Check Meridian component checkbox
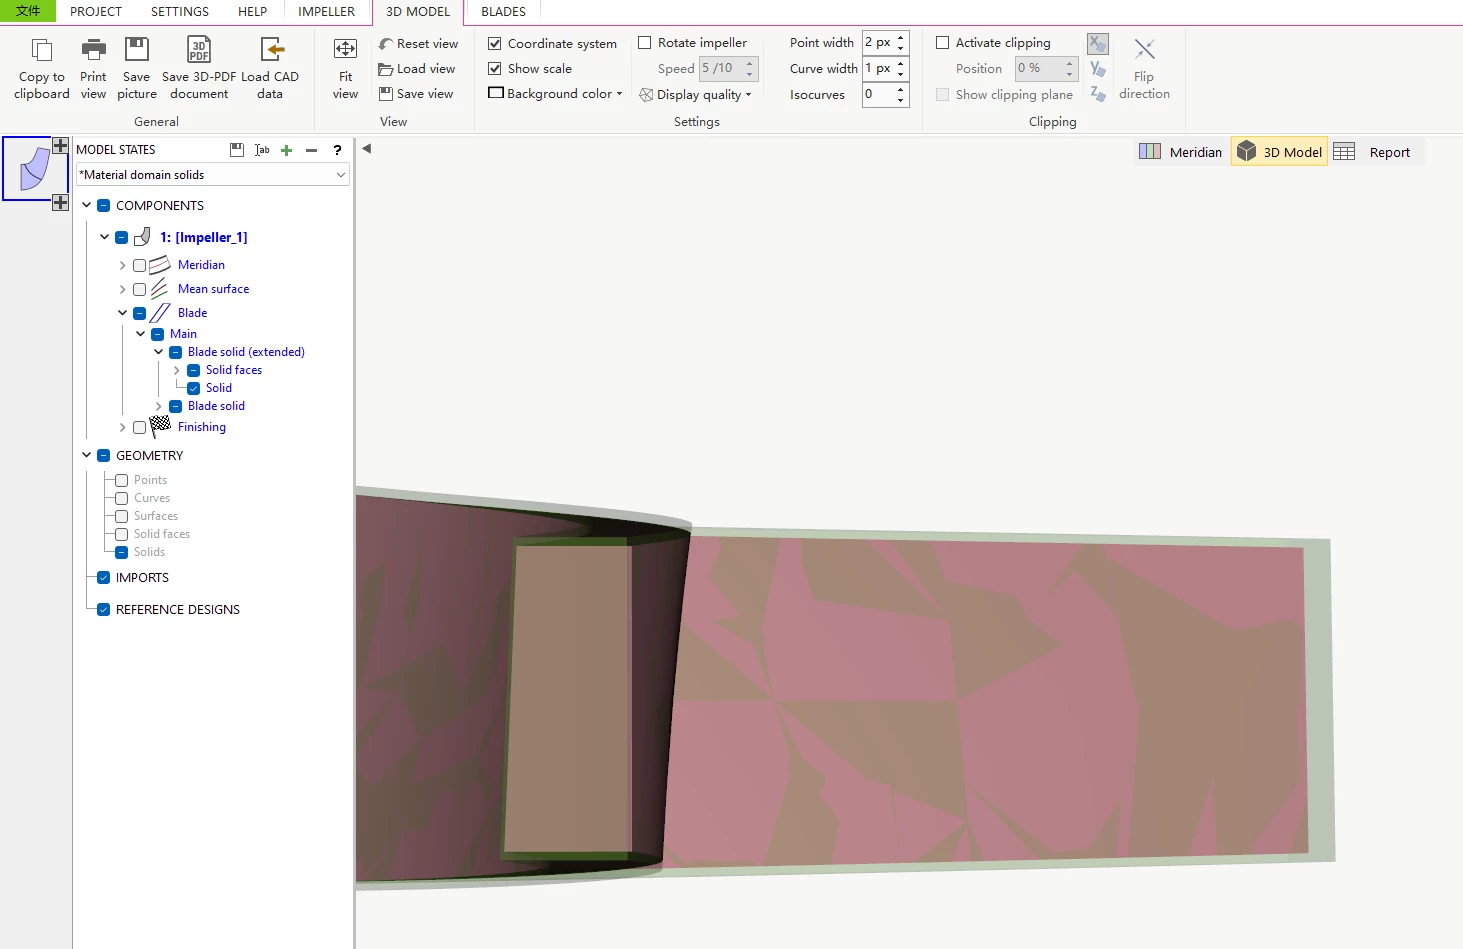The image size is (1463, 949). (139, 266)
